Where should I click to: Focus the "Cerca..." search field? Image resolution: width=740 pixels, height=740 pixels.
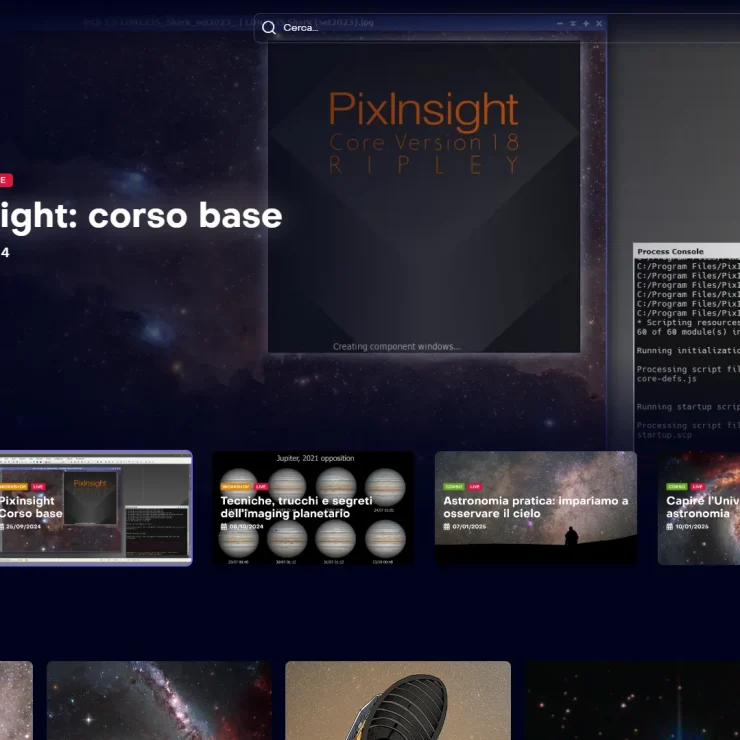coord(496,28)
